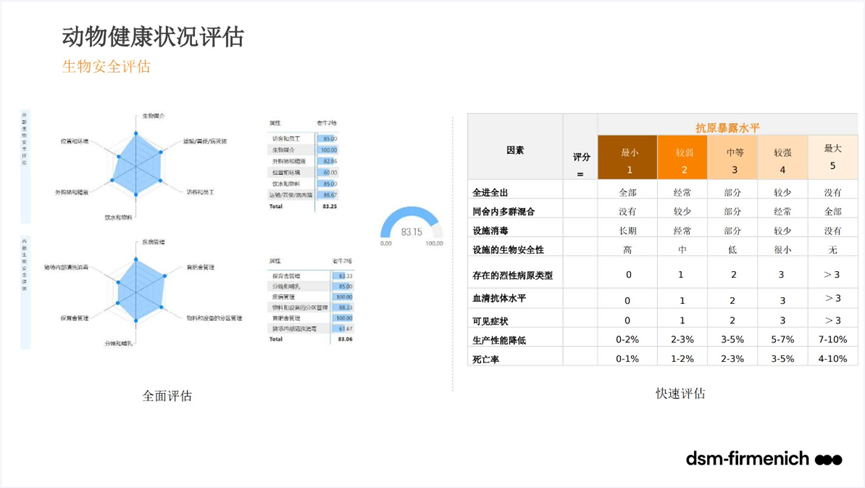This screenshot has width=865, height=488.
Task: Select the 设施消毒 row label
Action: (x=490, y=230)
